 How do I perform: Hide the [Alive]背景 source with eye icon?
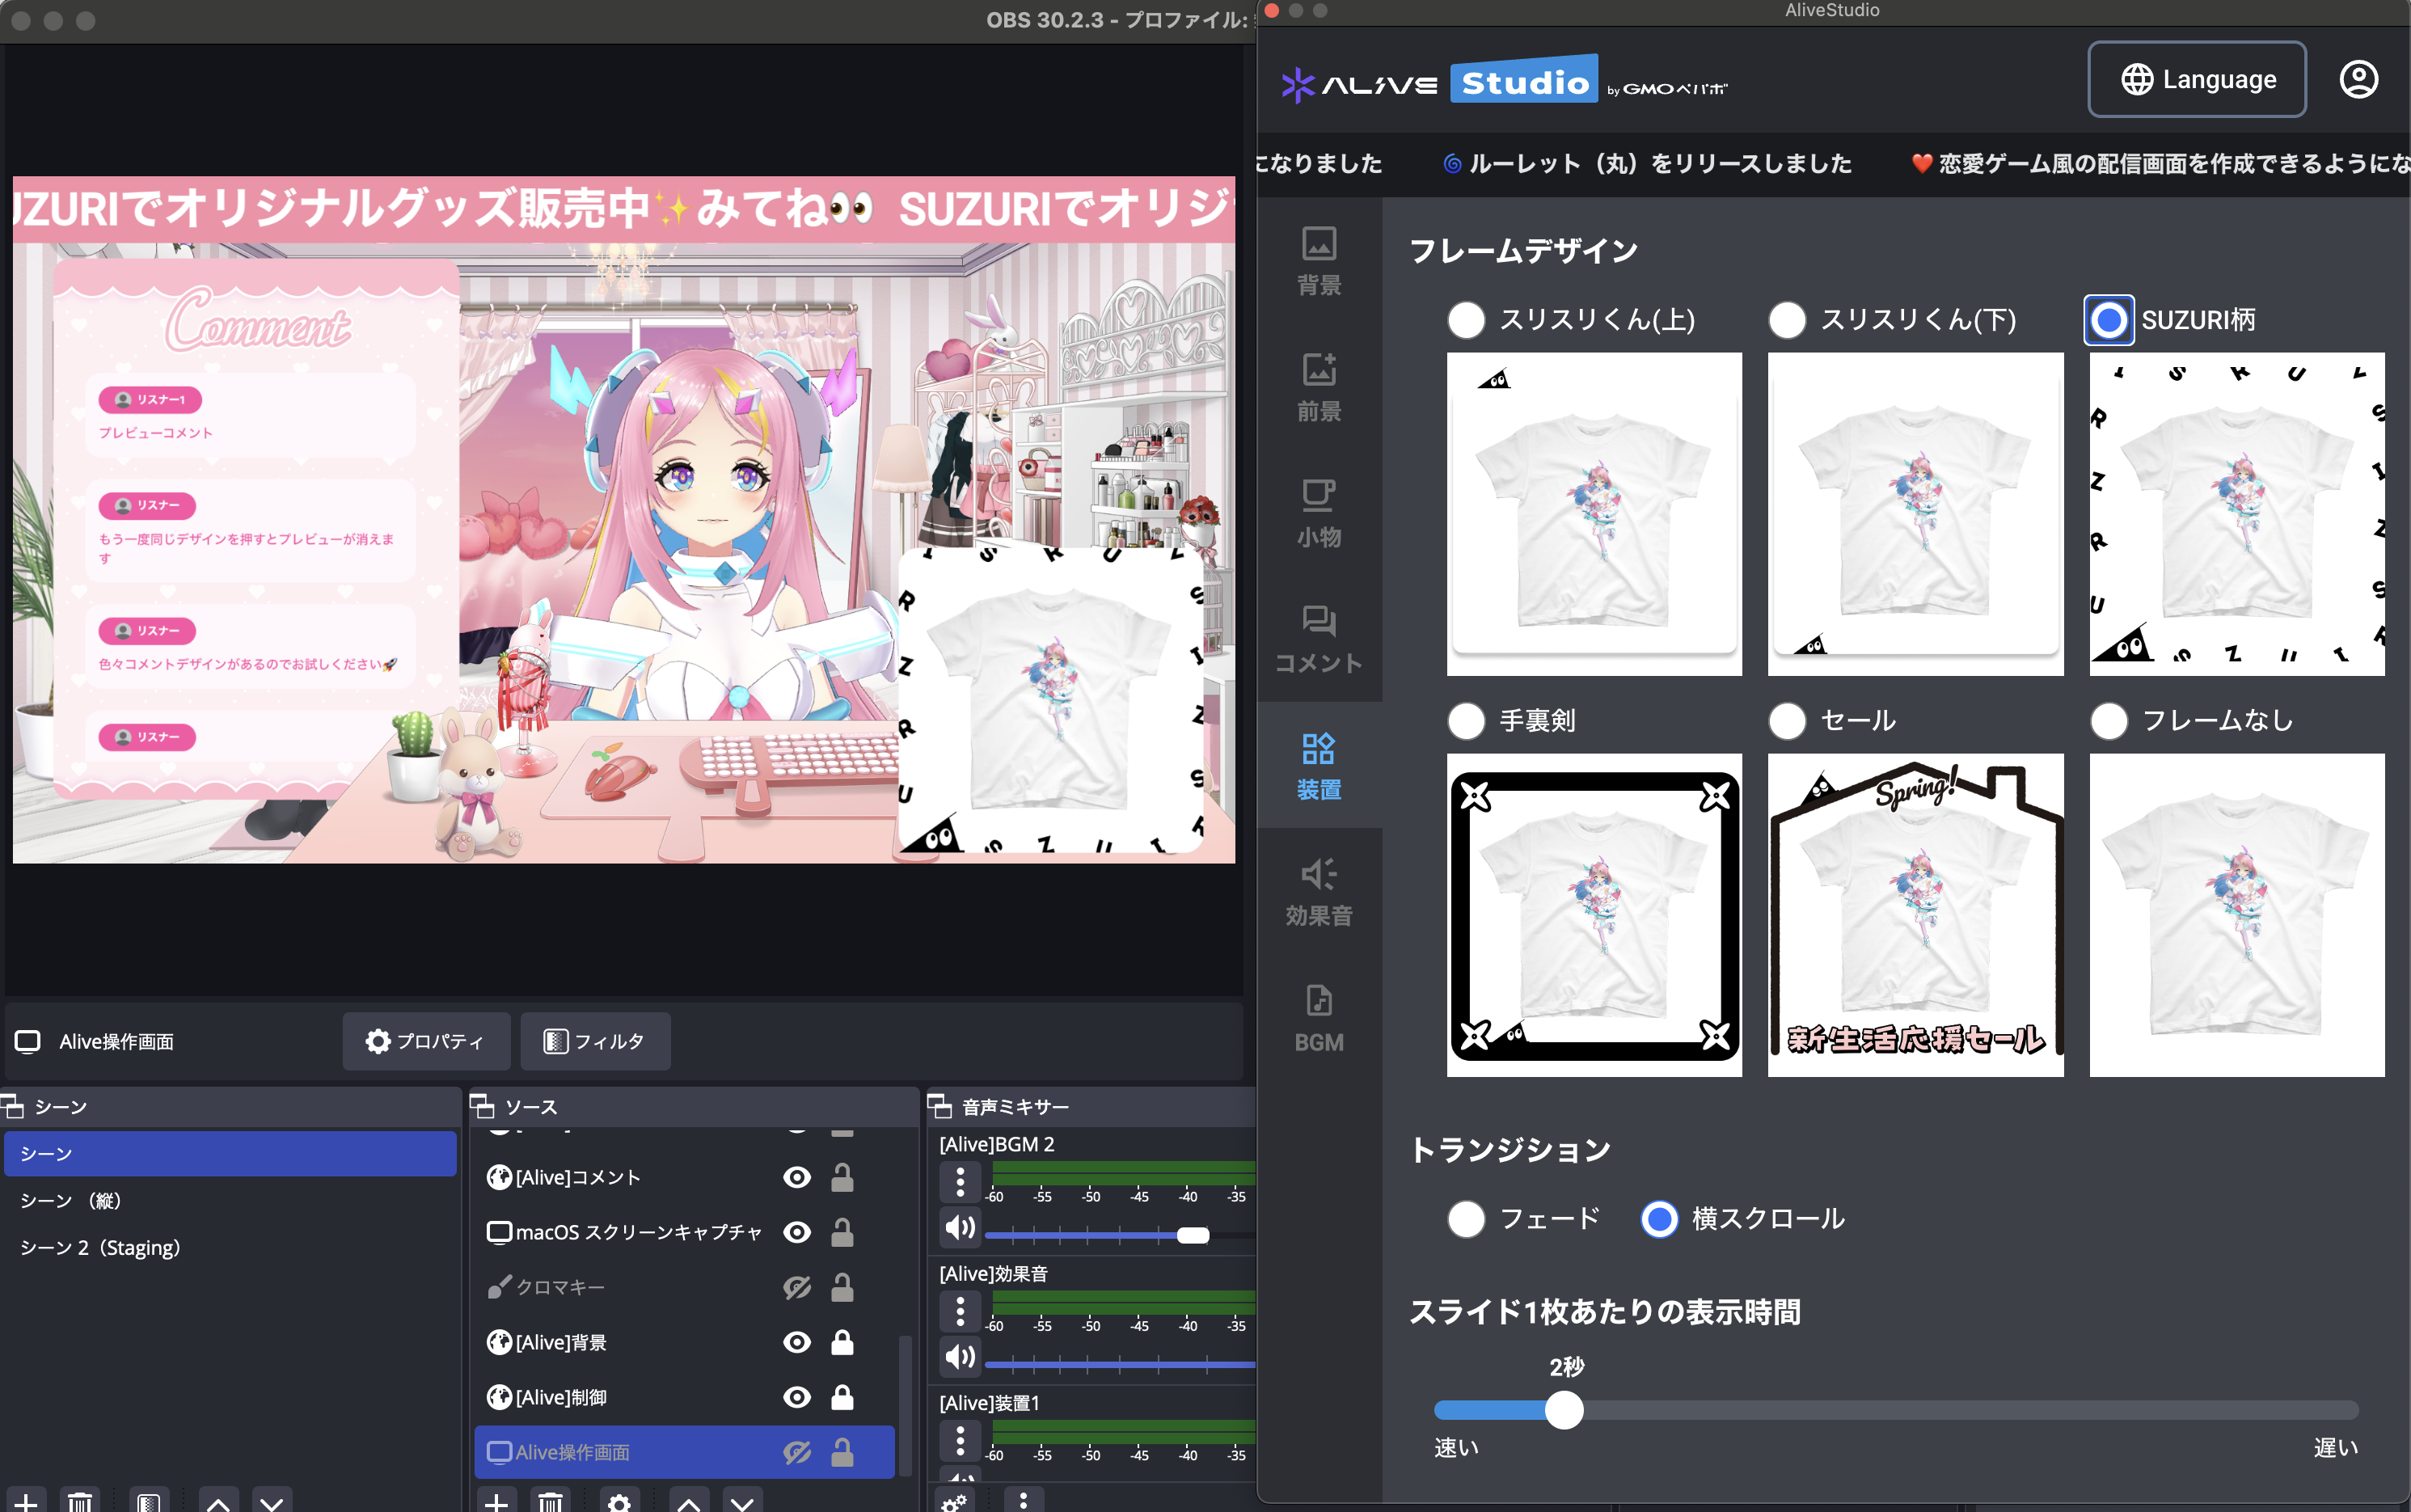[x=796, y=1342]
